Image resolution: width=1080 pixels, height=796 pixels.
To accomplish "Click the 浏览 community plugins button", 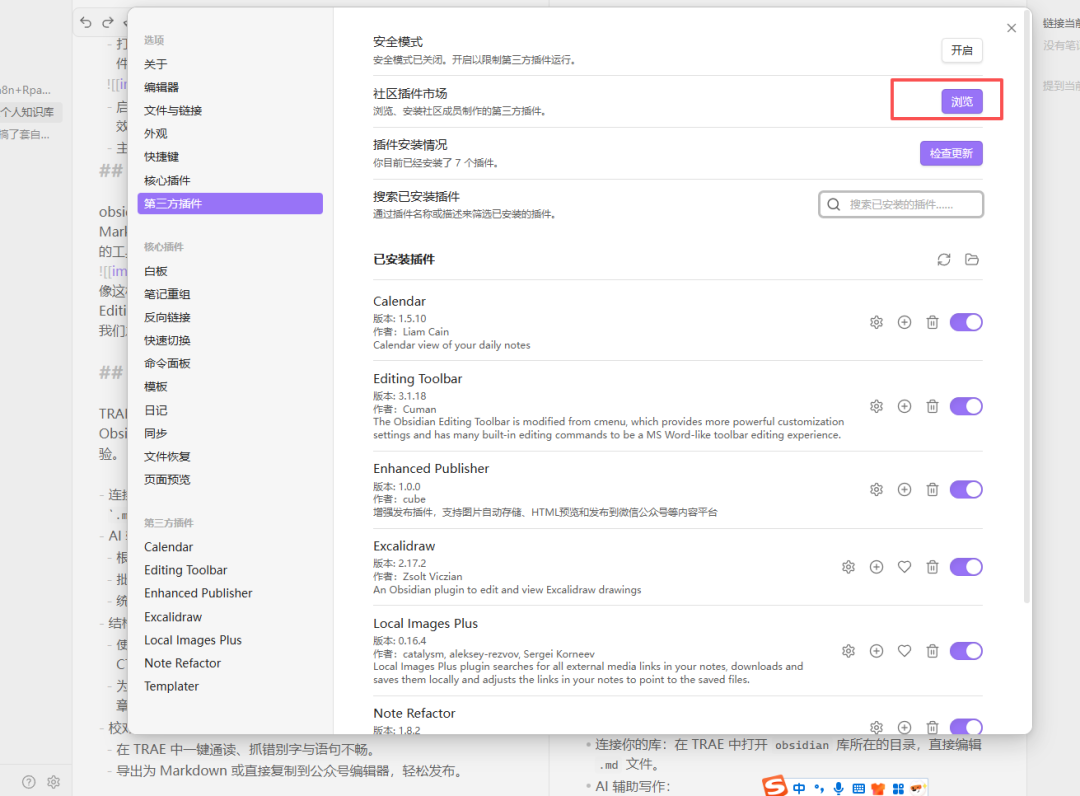I will (962, 102).
